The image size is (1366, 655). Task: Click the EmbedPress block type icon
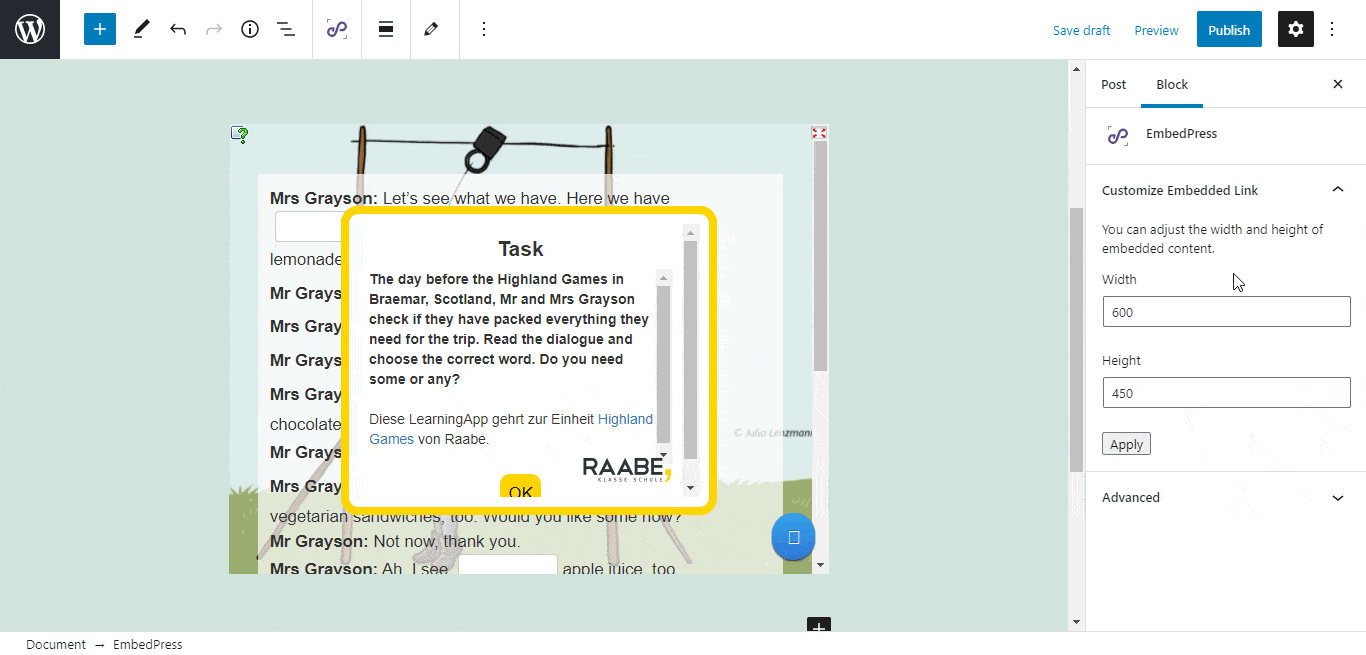tap(337, 29)
